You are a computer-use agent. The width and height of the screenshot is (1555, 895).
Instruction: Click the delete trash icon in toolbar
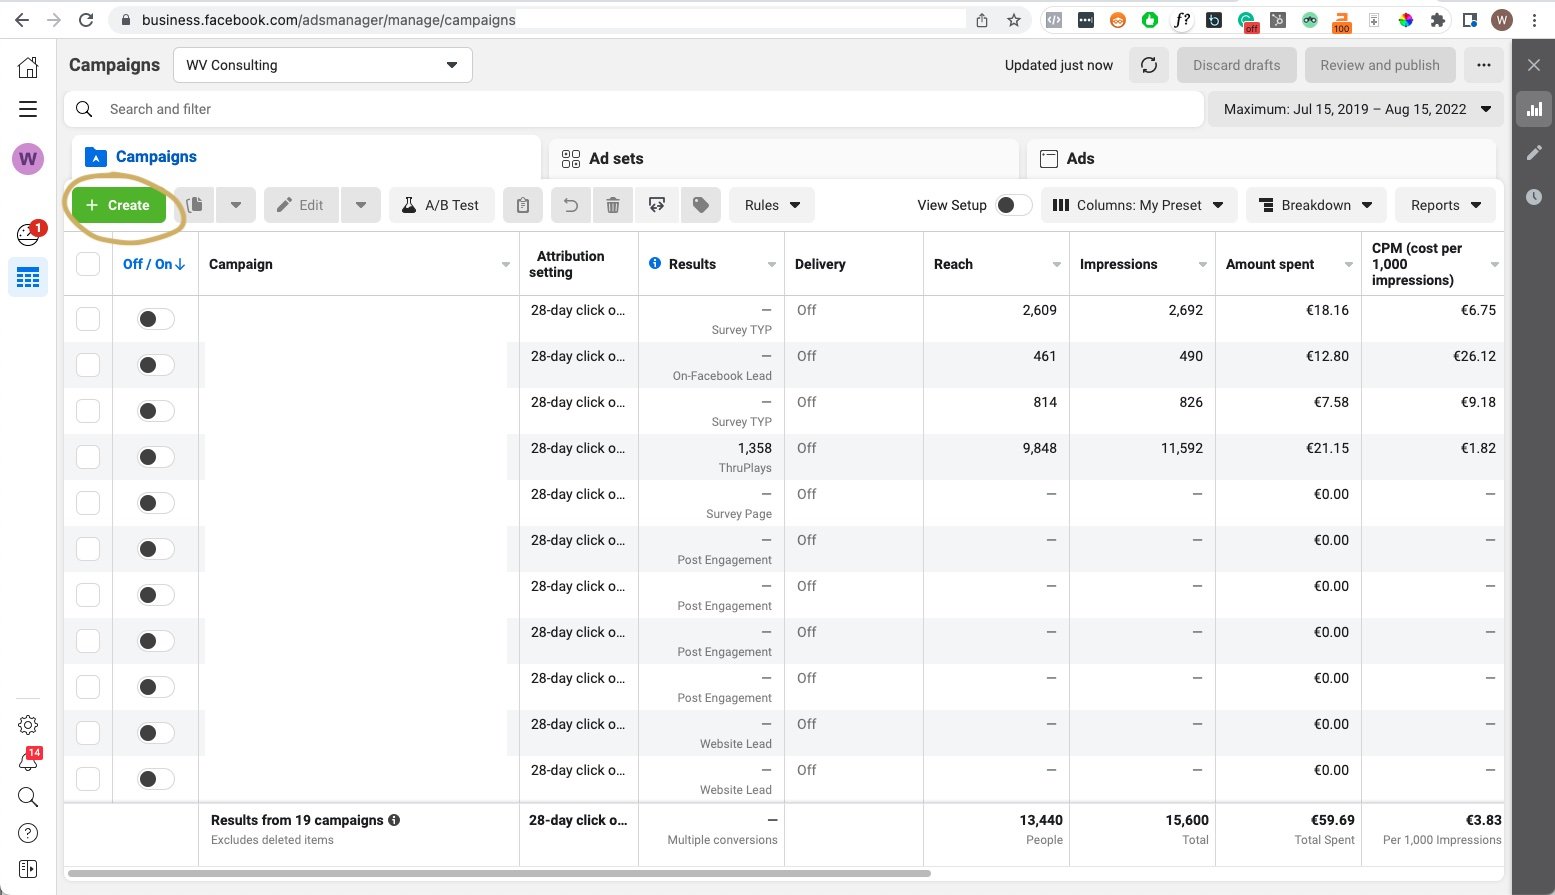pyautogui.click(x=613, y=205)
